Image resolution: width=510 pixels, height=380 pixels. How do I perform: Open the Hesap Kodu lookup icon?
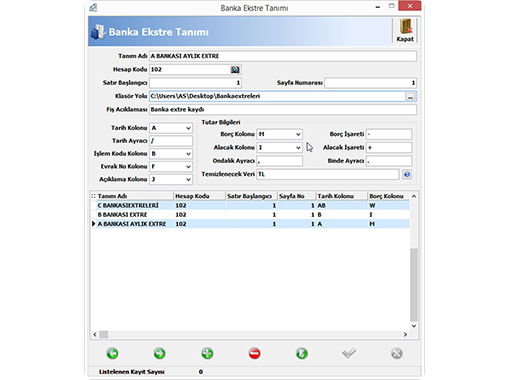coord(235,69)
